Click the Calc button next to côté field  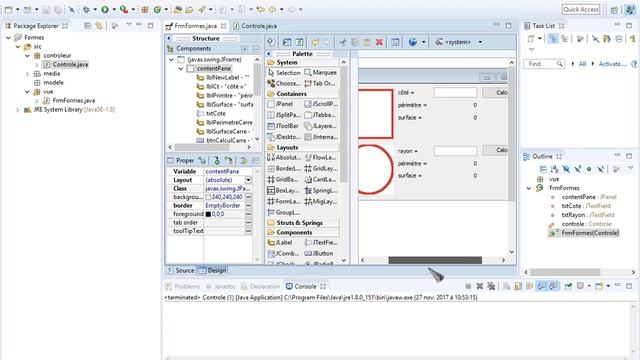pos(496,93)
